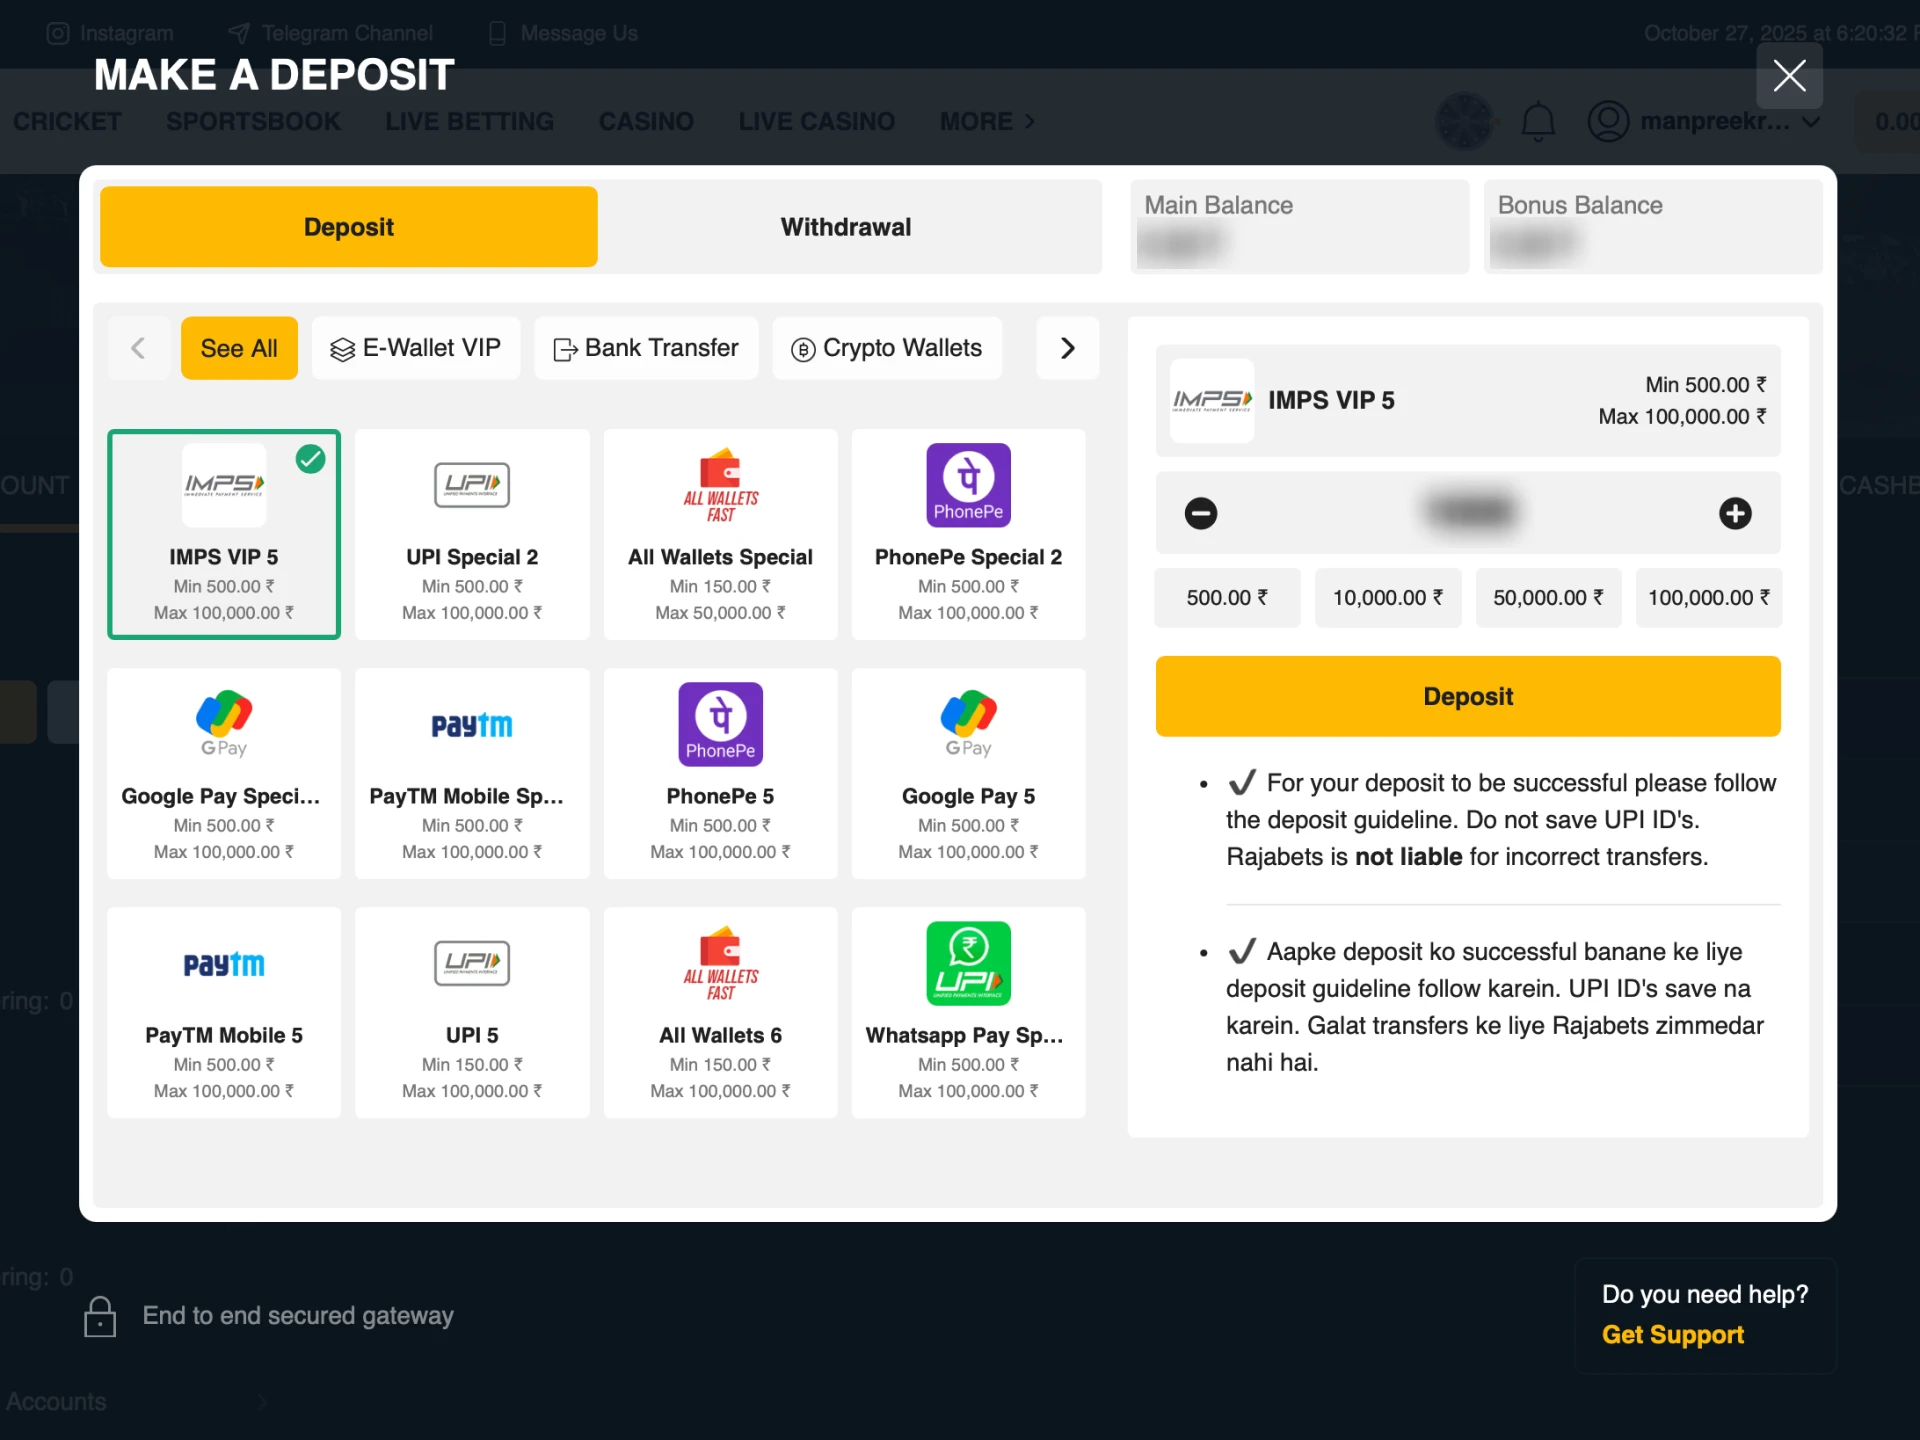Select the 10,000.00 ₹ preset amount

(1388, 597)
